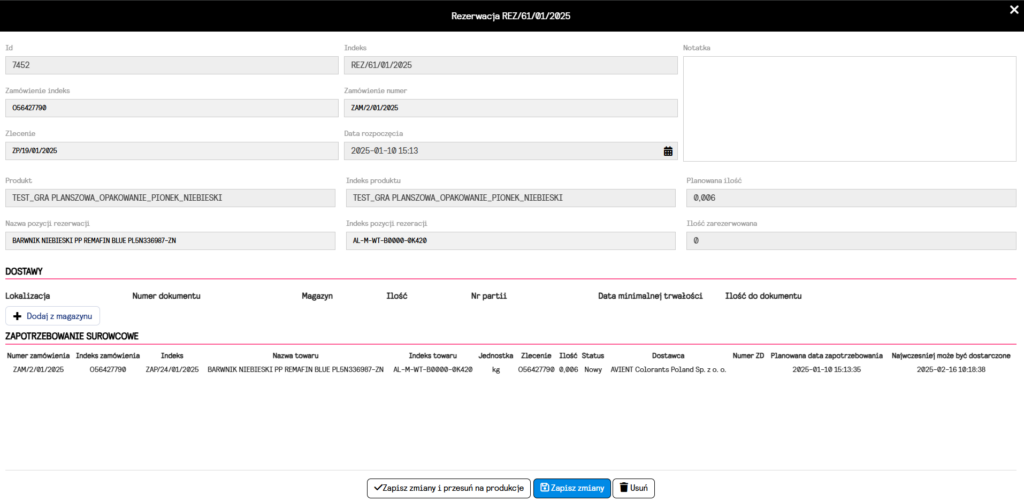Click the Planowana ilość field

[x=849, y=198]
